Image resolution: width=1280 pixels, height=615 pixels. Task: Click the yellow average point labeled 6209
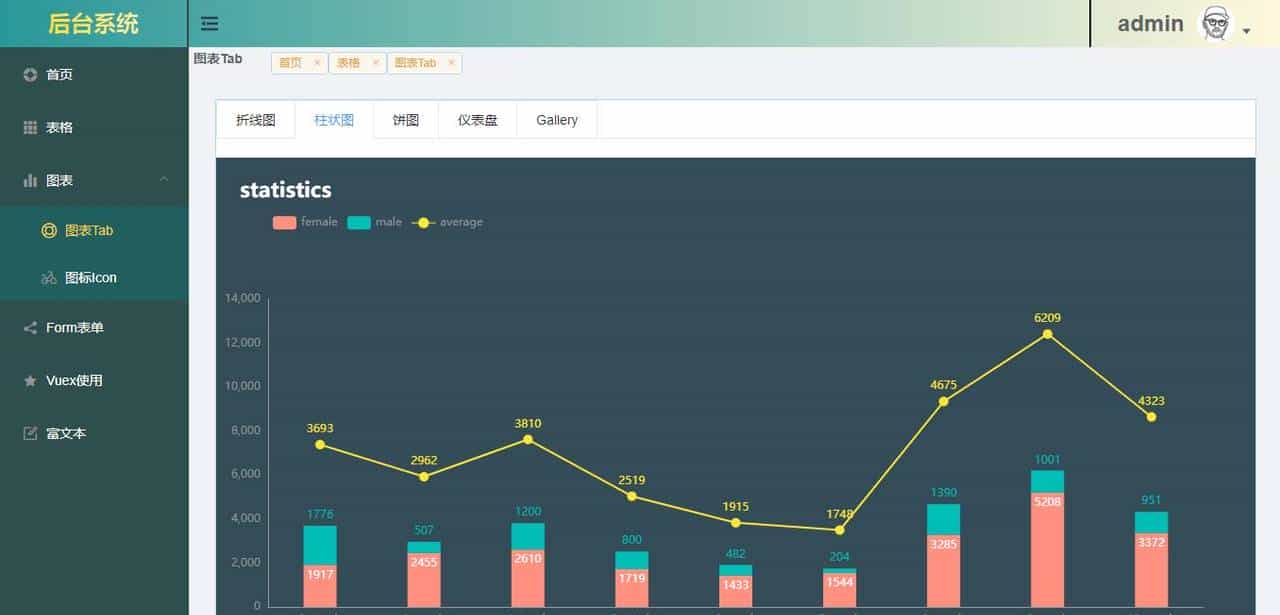(1047, 336)
